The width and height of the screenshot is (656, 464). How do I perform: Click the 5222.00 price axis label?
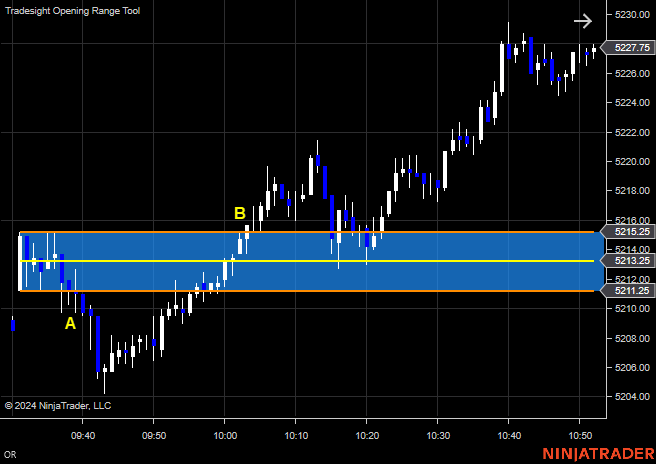(632, 133)
